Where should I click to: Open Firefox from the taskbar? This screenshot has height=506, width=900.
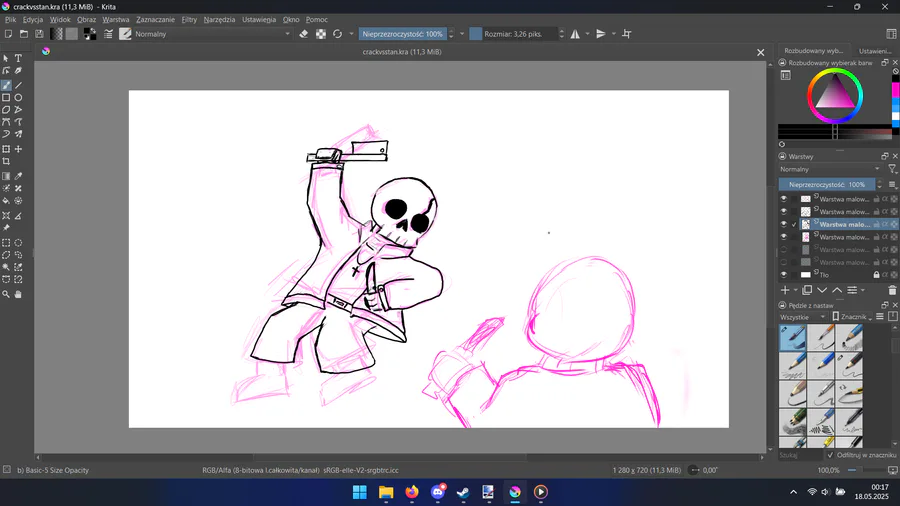[x=412, y=492]
